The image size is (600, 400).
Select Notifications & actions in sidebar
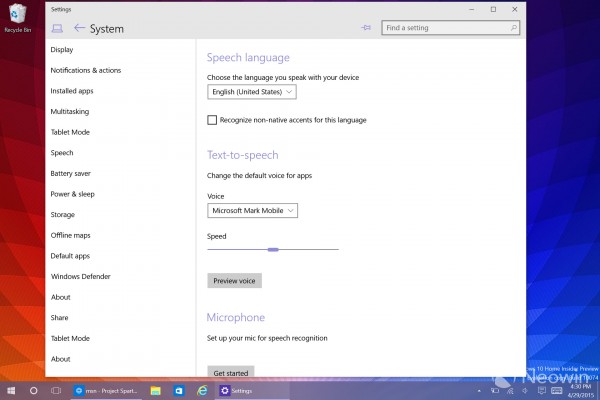pos(86,70)
